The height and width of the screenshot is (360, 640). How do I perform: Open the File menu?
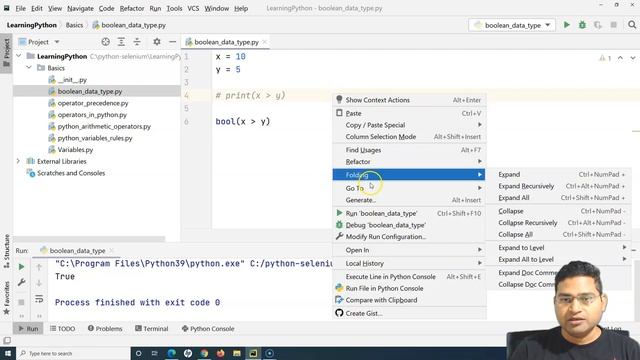click(x=20, y=8)
